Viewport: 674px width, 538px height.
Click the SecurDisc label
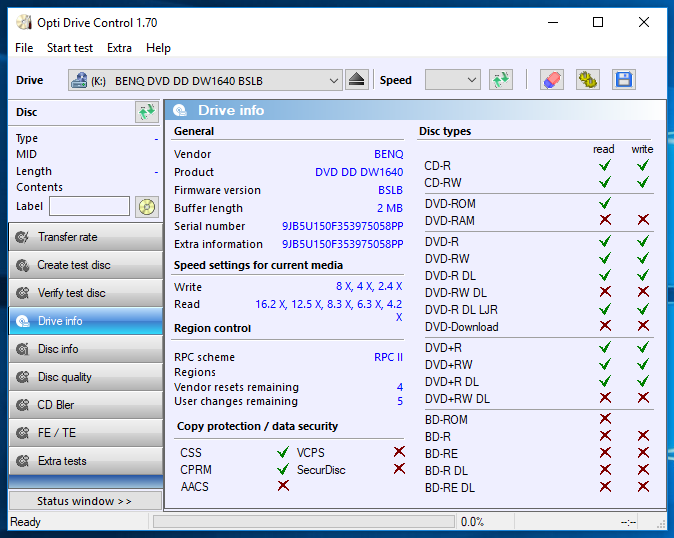coord(321,470)
